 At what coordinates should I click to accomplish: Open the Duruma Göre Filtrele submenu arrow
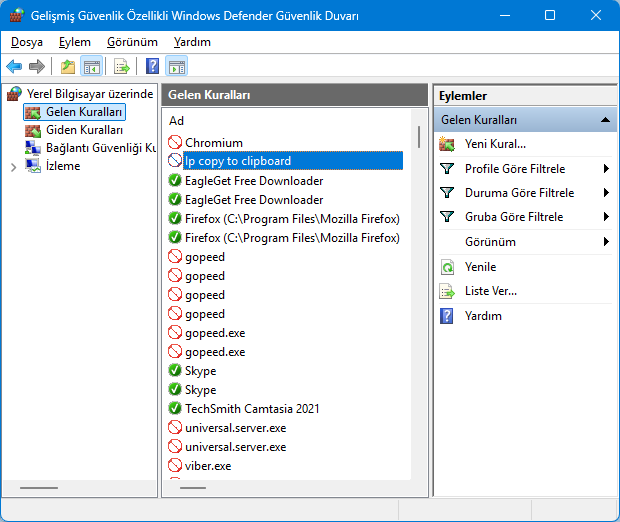(x=606, y=193)
